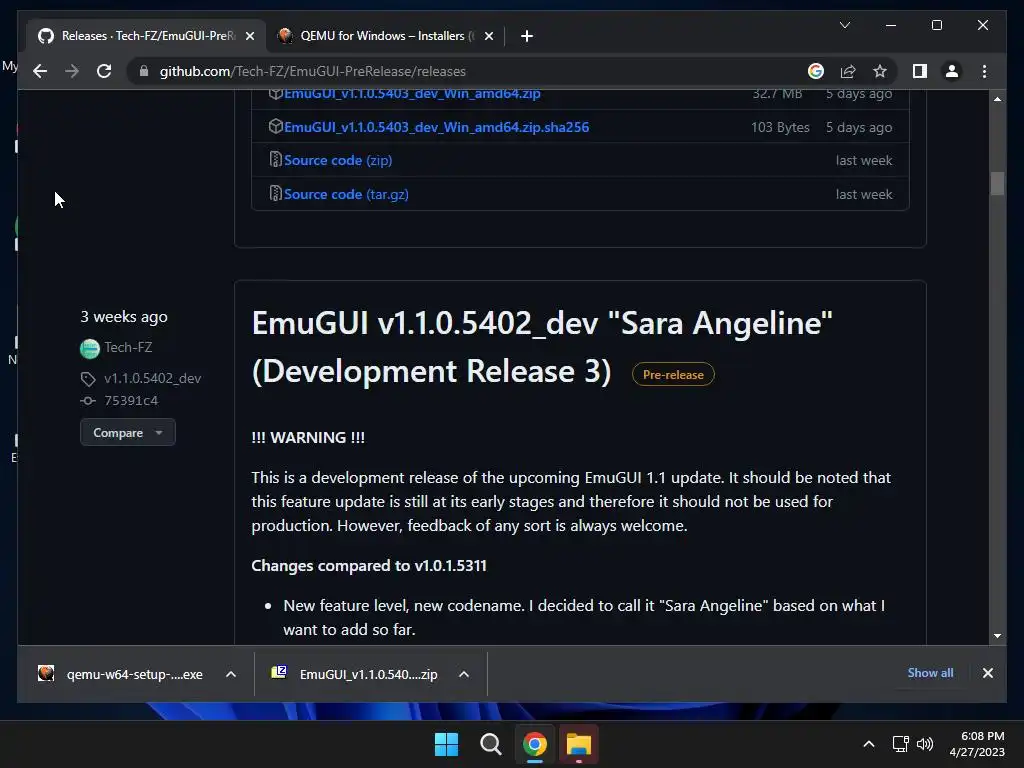Click the page scrollbar thumb

[997, 184]
